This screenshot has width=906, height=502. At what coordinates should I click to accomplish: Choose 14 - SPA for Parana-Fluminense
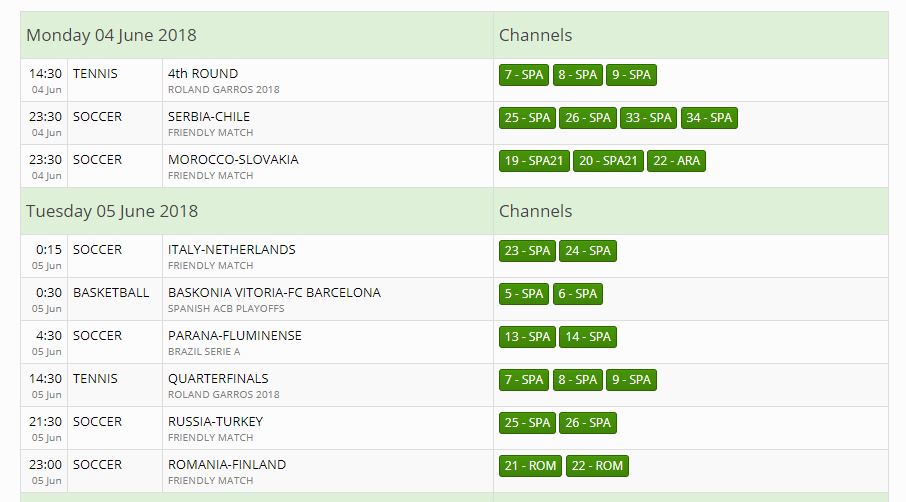coord(588,337)
